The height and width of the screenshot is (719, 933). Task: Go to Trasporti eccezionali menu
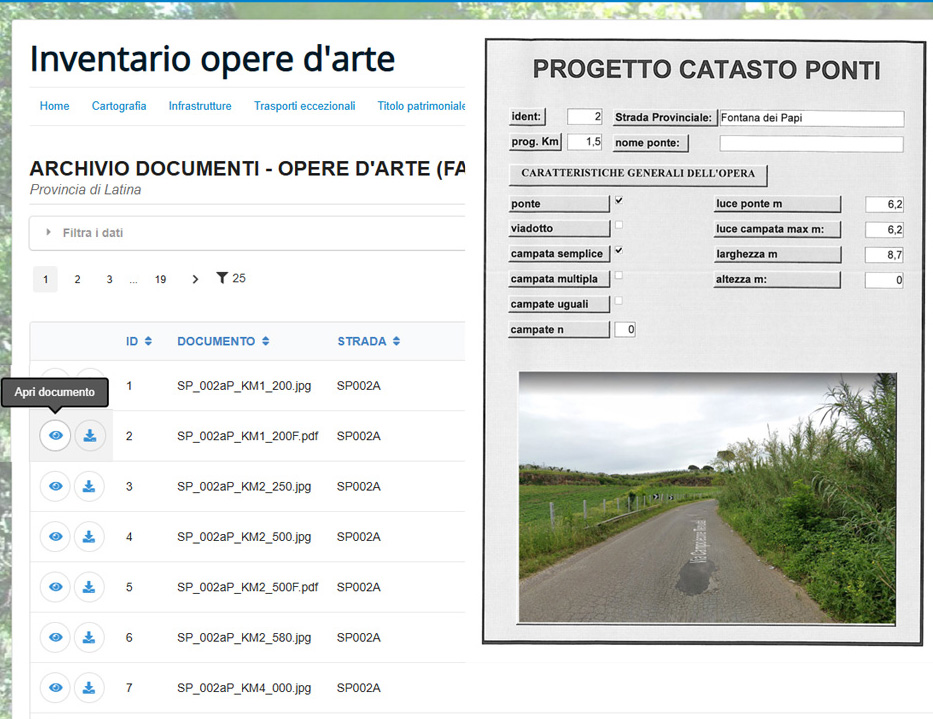pyautogui.click(x=304, y=106)
